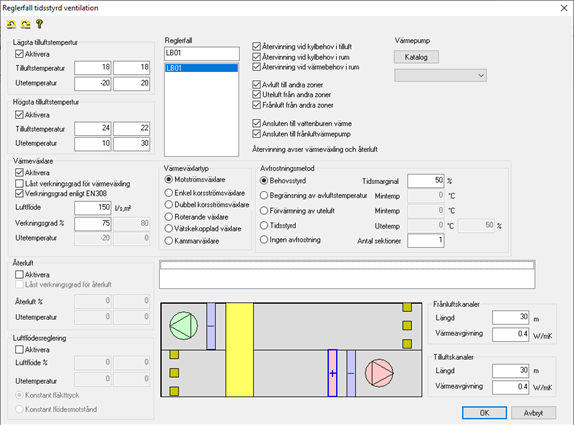Click the Katalog button

[416, 57]
